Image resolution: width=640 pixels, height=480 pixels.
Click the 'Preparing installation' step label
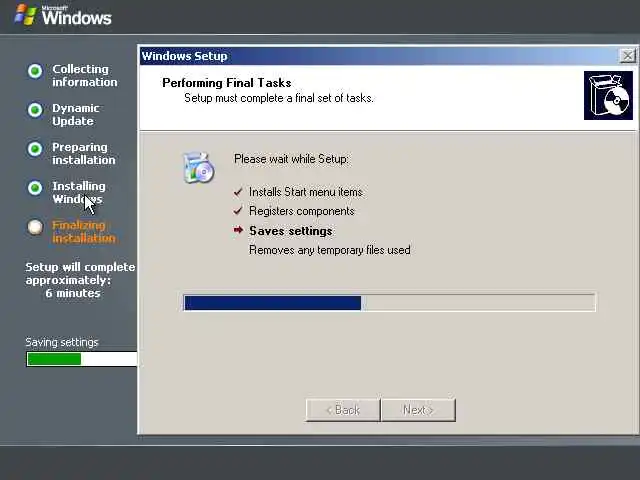tap(84, 153)
